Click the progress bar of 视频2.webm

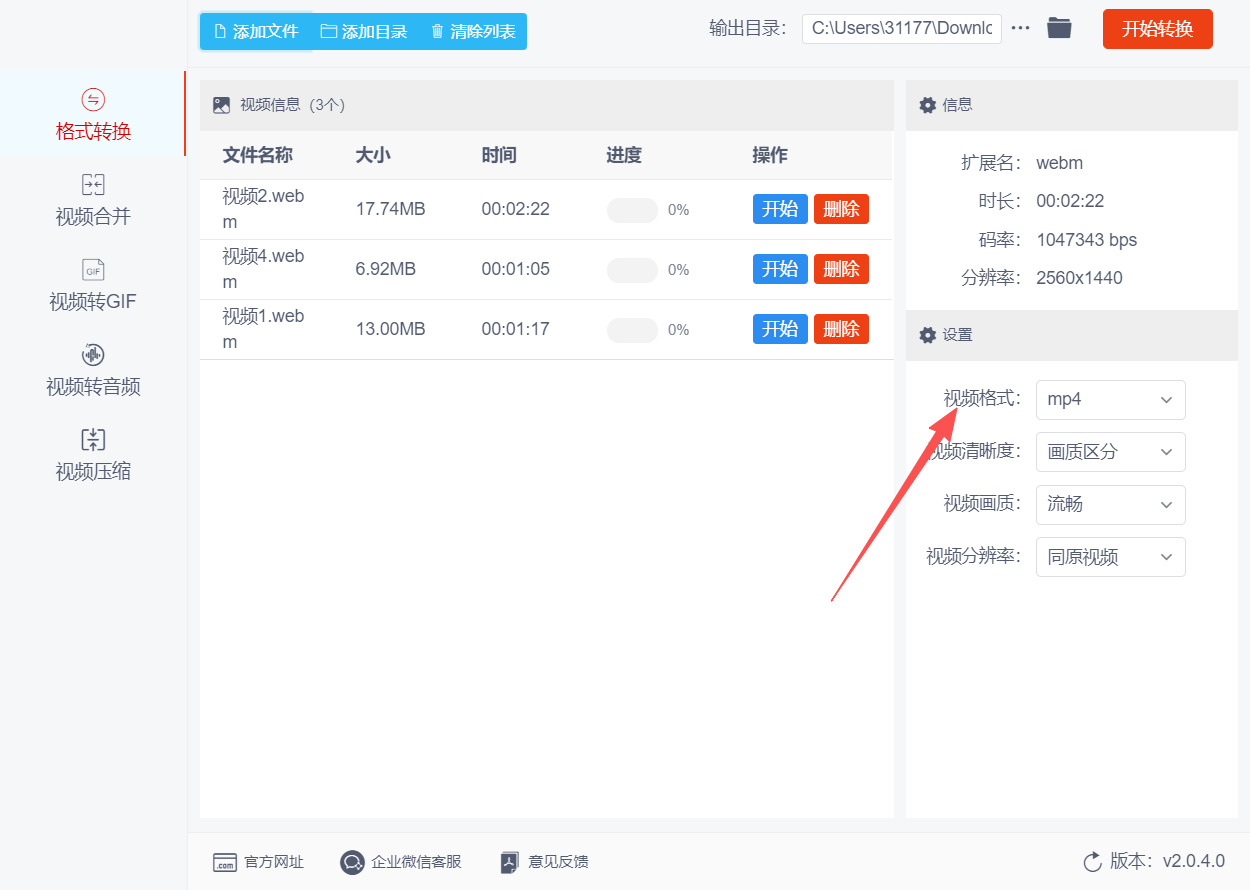[x=632, y=210]
